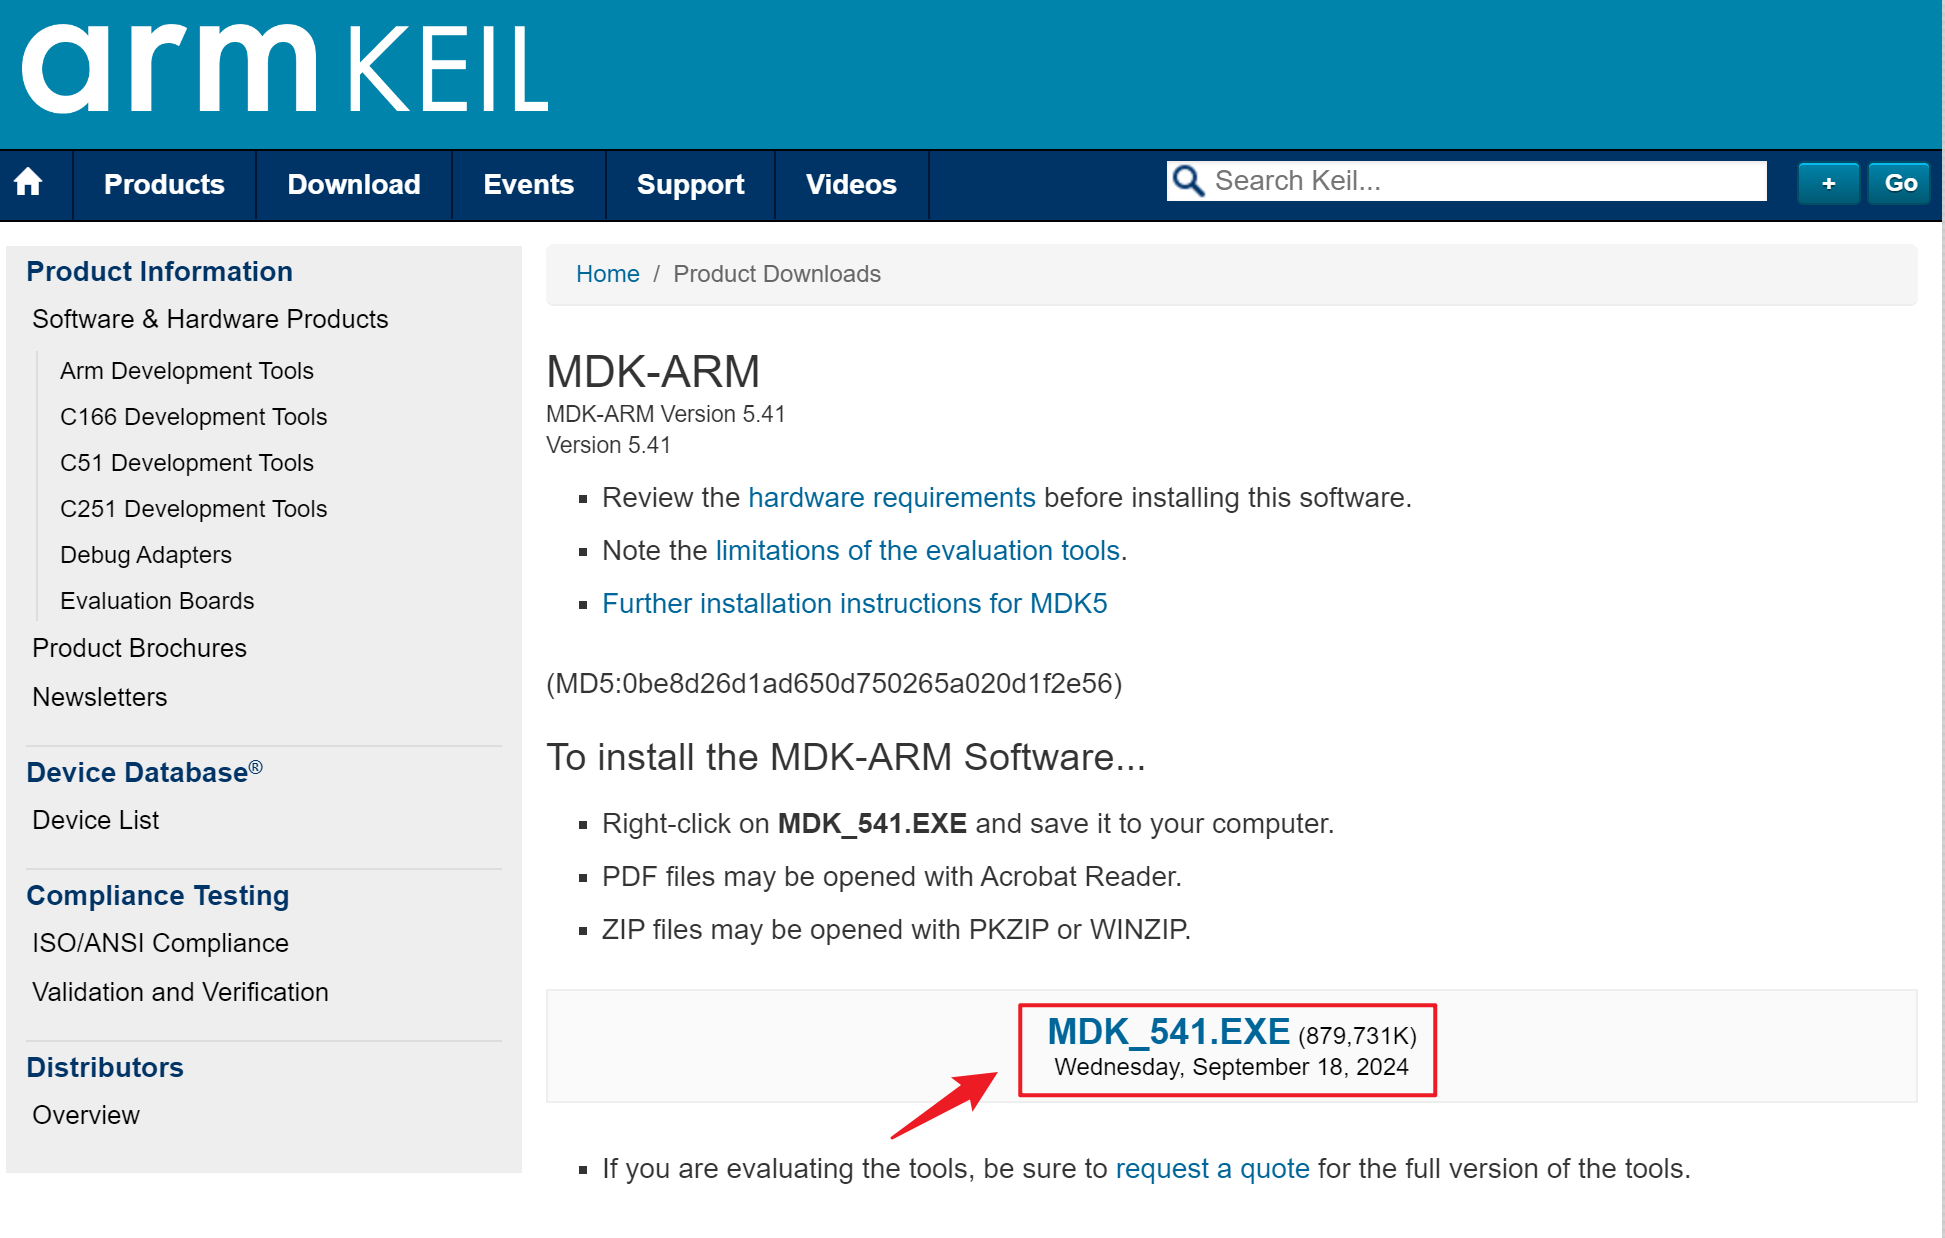This screenshot has height=1238, width=1945.
Task: Select Debug Adapters in sidebar
Action: (145, 555)
